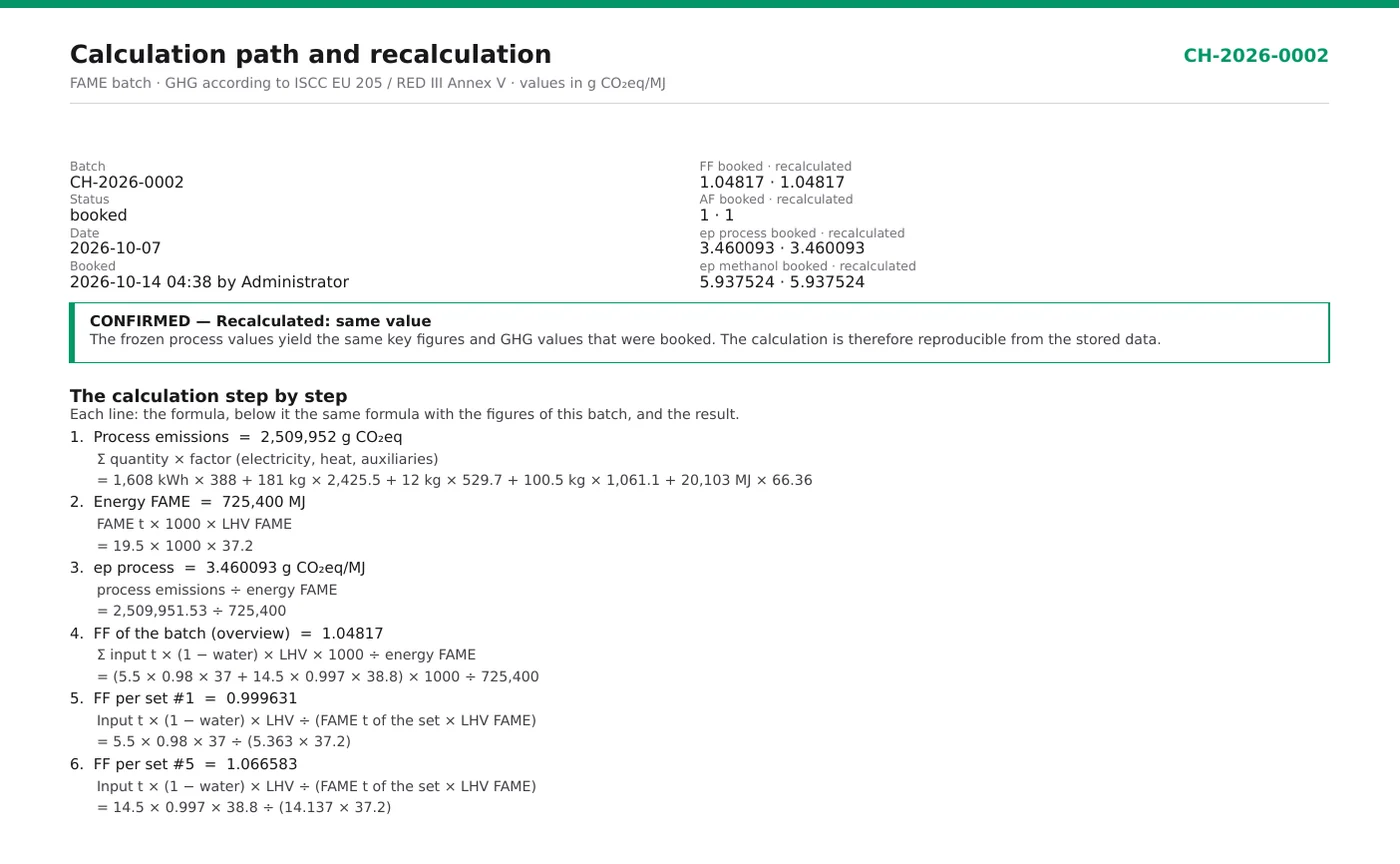Click the subtitle 'FAME batch · GHG according to ISCC EU 205'
The height and width of the screenshot is (864, 1400).
pyautogui.click(x=367, y=84)
